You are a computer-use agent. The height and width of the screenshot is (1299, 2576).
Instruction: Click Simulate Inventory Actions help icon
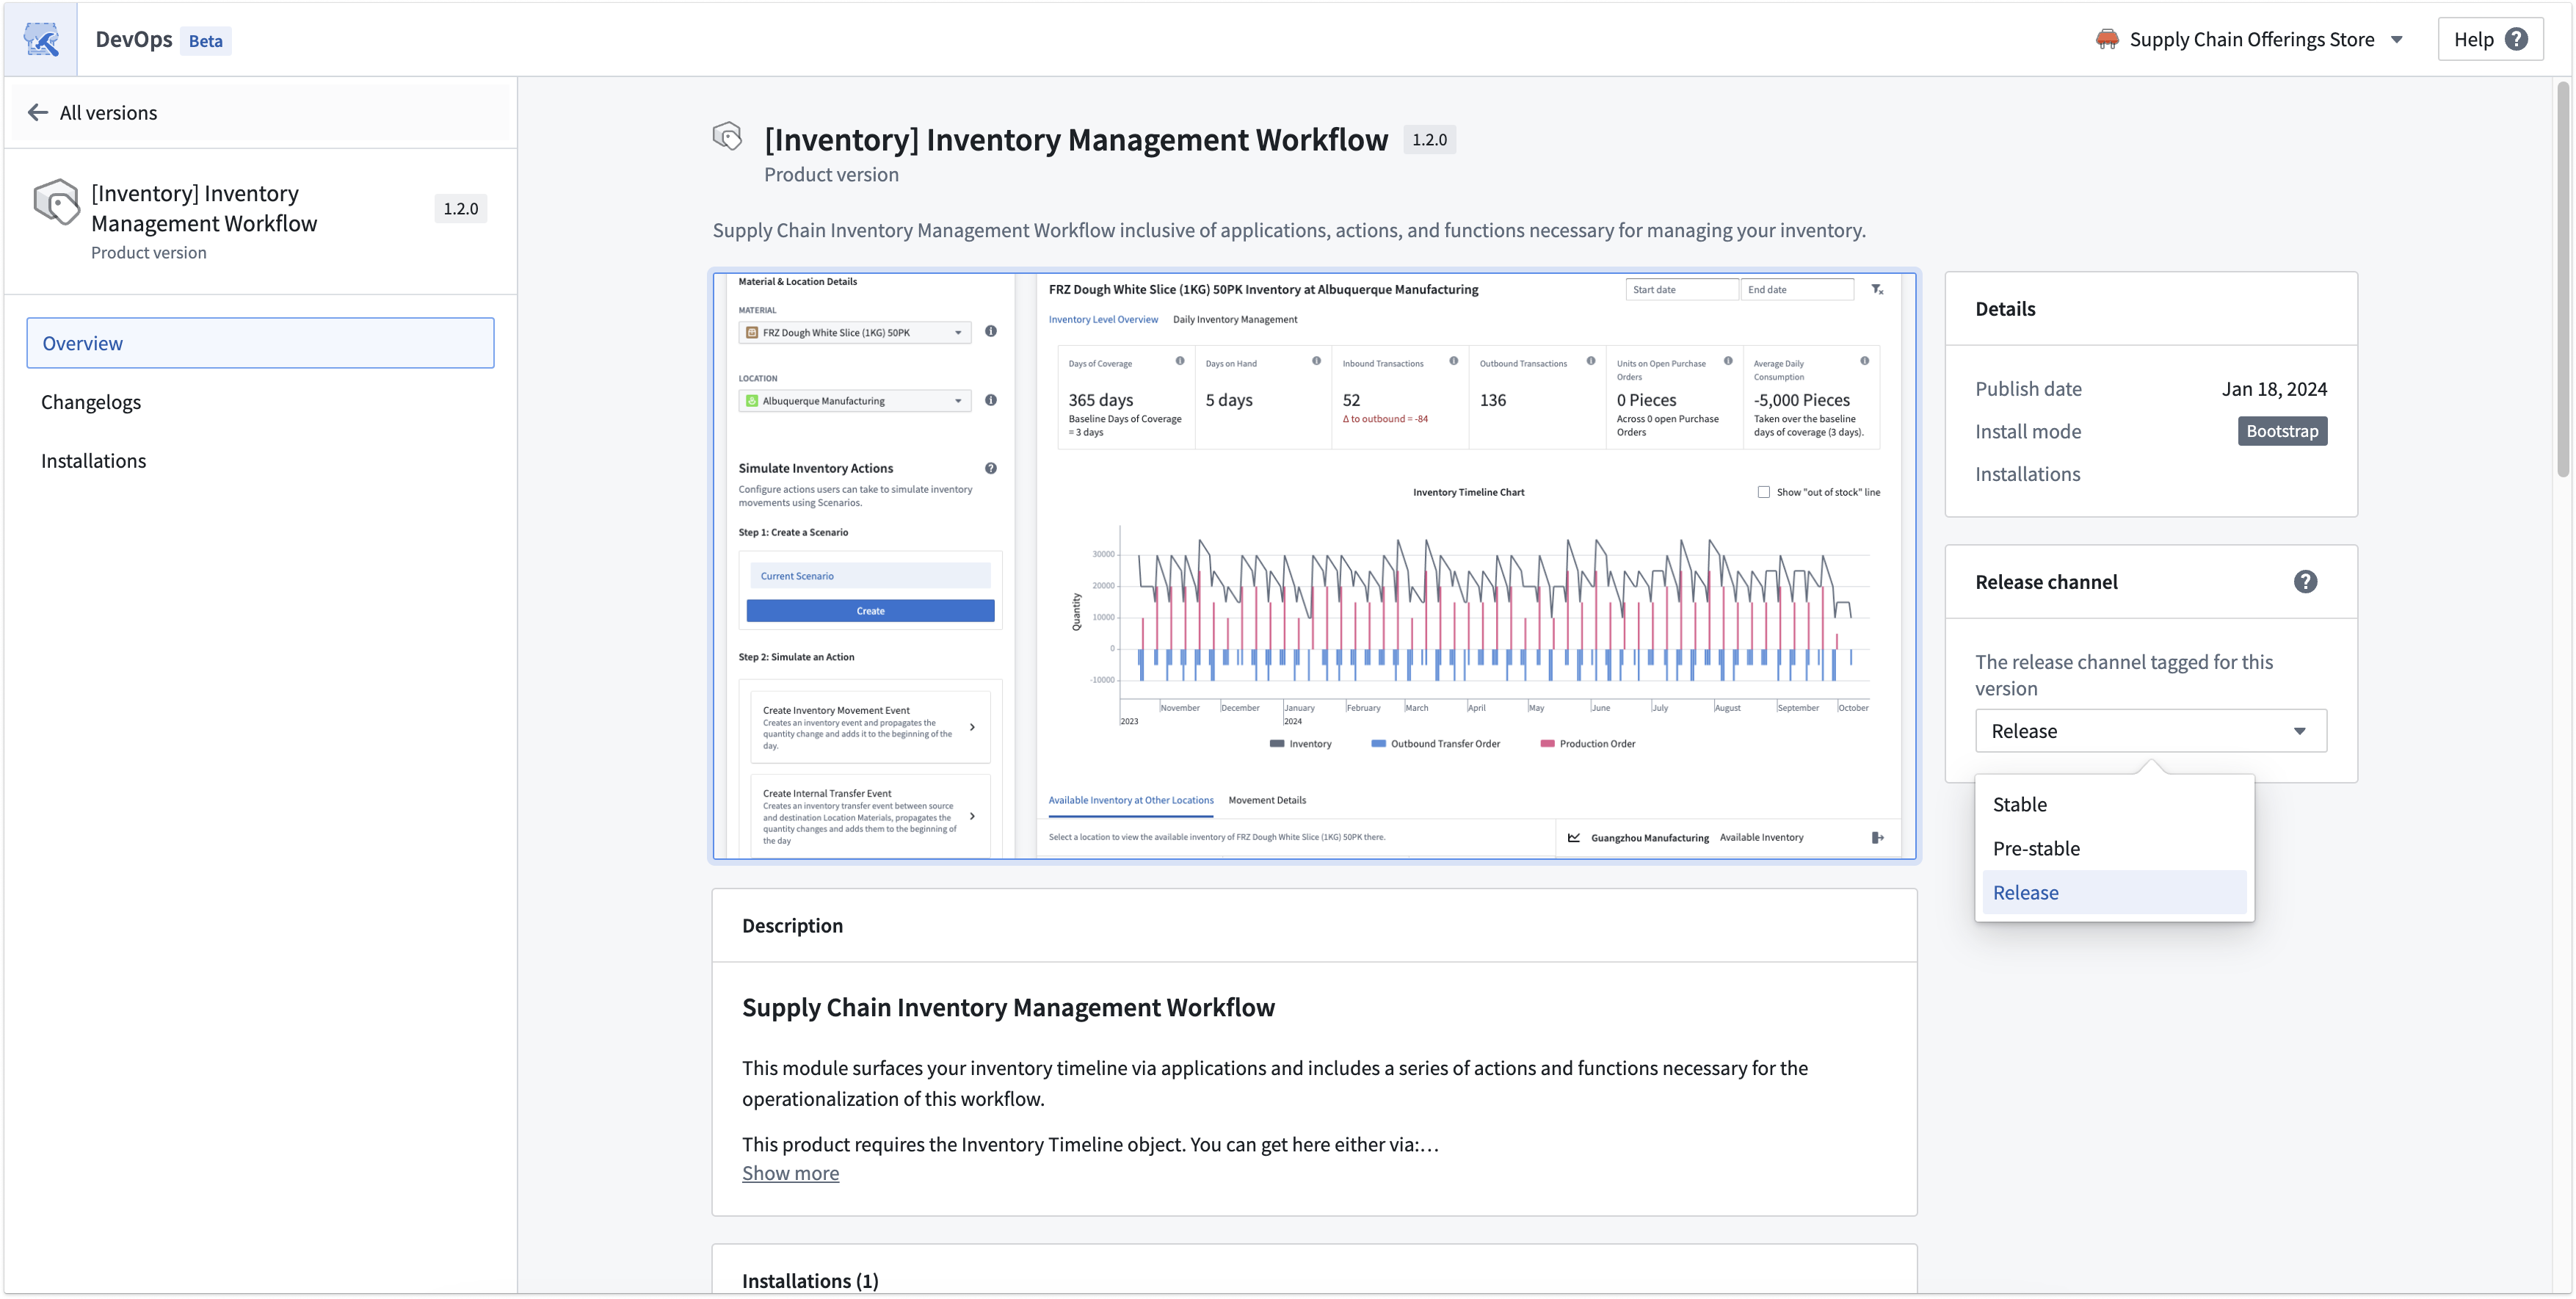point(990,468)
